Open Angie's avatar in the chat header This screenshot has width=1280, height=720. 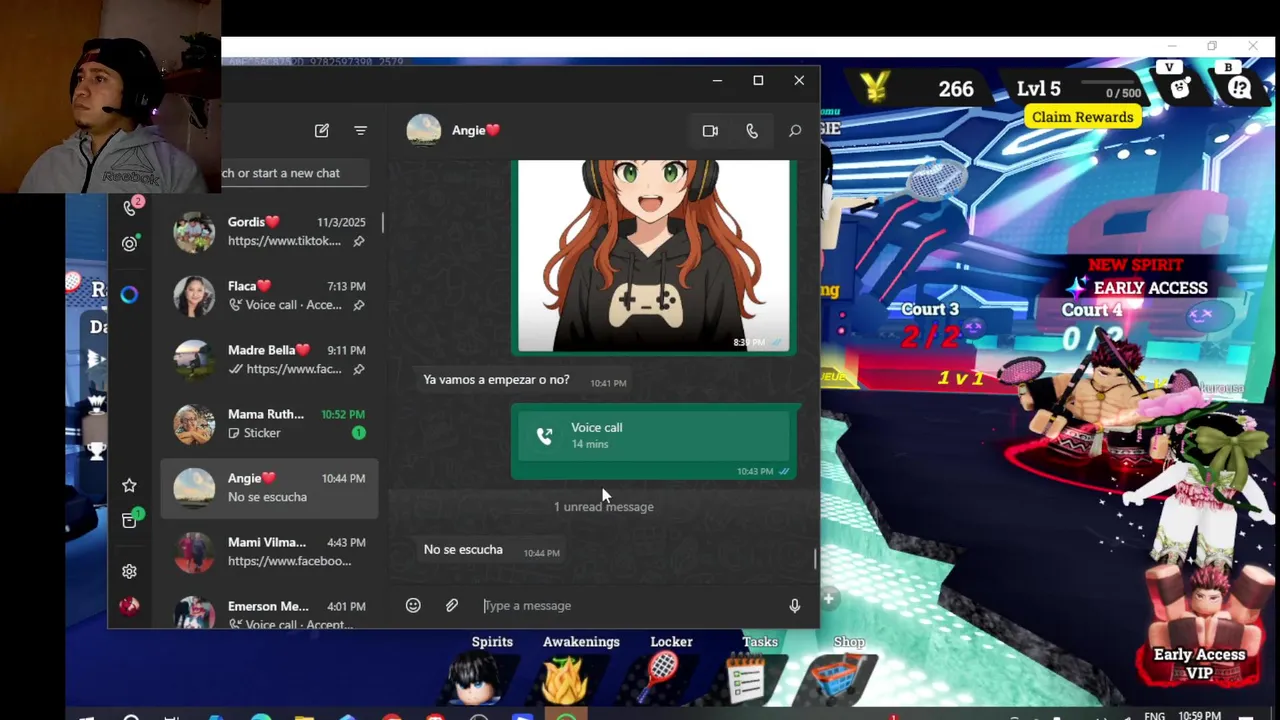click(x=424, y=130)
